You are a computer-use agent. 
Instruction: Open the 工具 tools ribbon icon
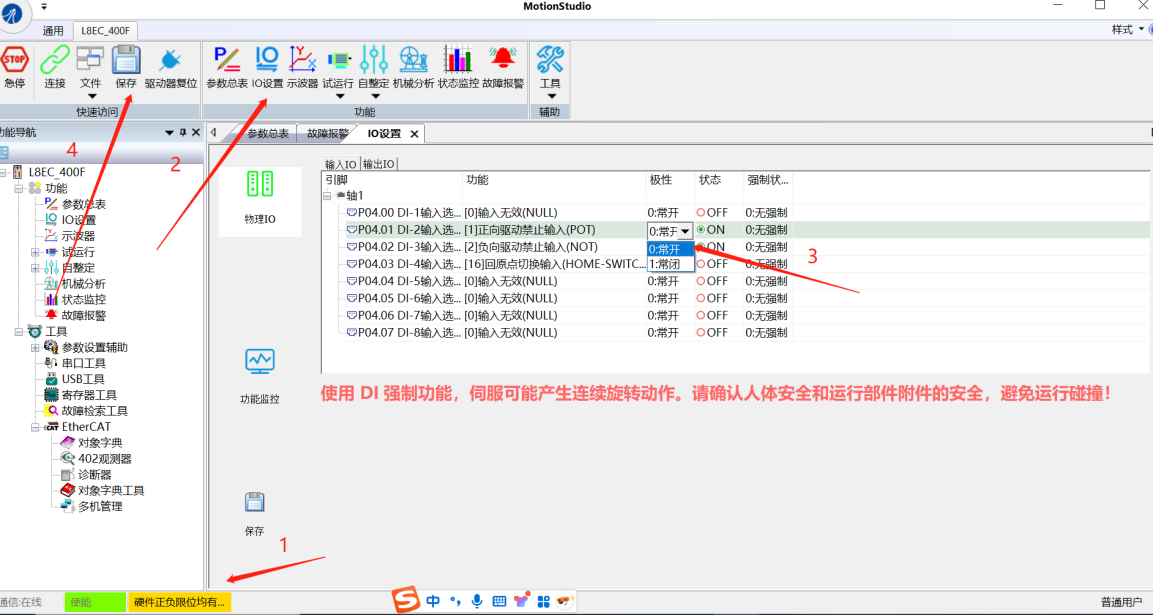click(x=550, y=60)
